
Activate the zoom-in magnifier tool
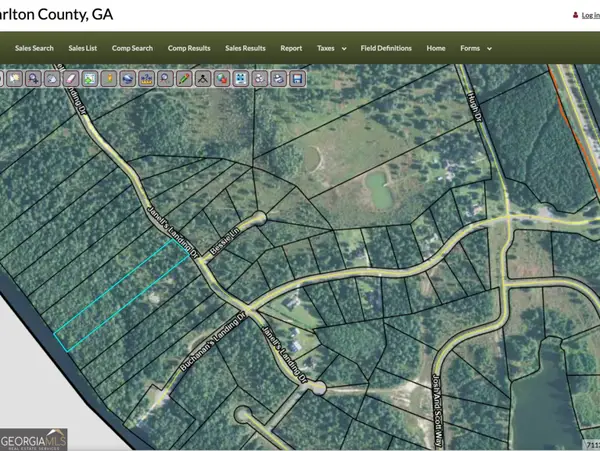click(33, 79)
